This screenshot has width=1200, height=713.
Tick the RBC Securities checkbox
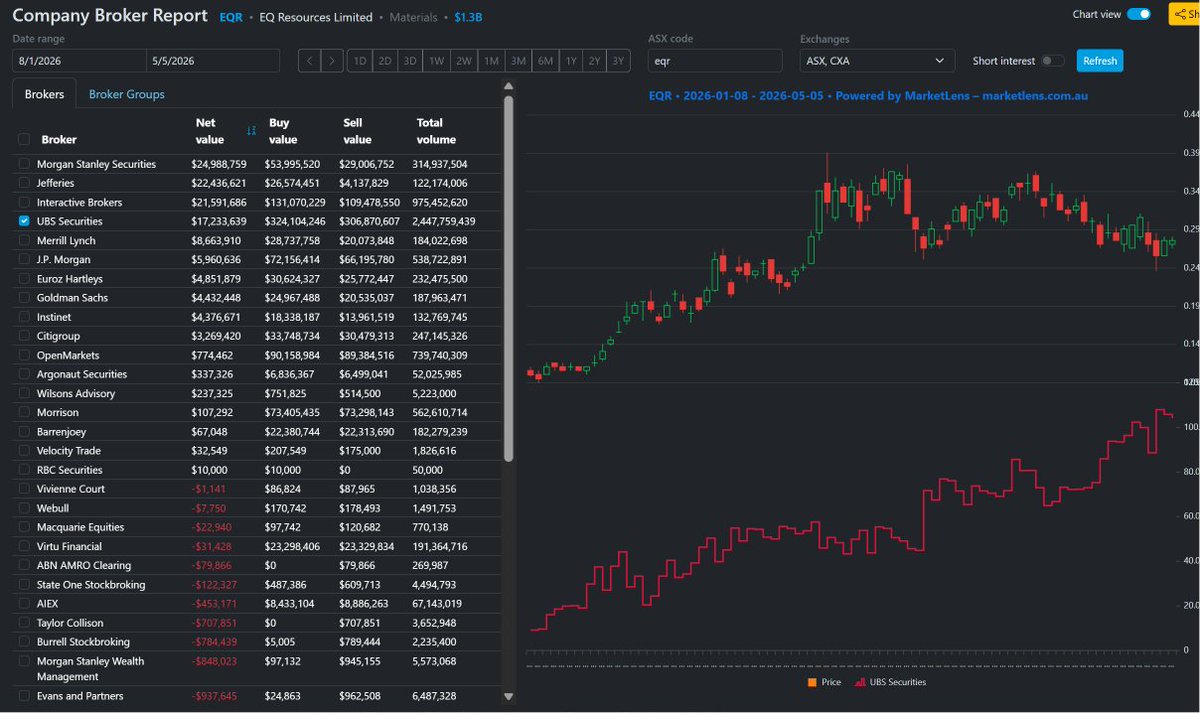[x=24, y=469]
